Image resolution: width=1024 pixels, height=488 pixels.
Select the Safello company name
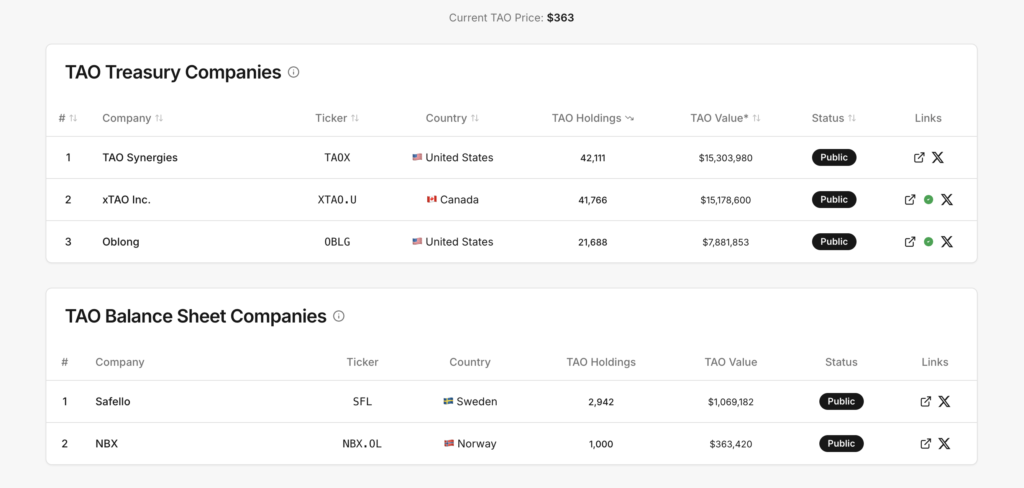pyautogui.click(x=112, y=402)
